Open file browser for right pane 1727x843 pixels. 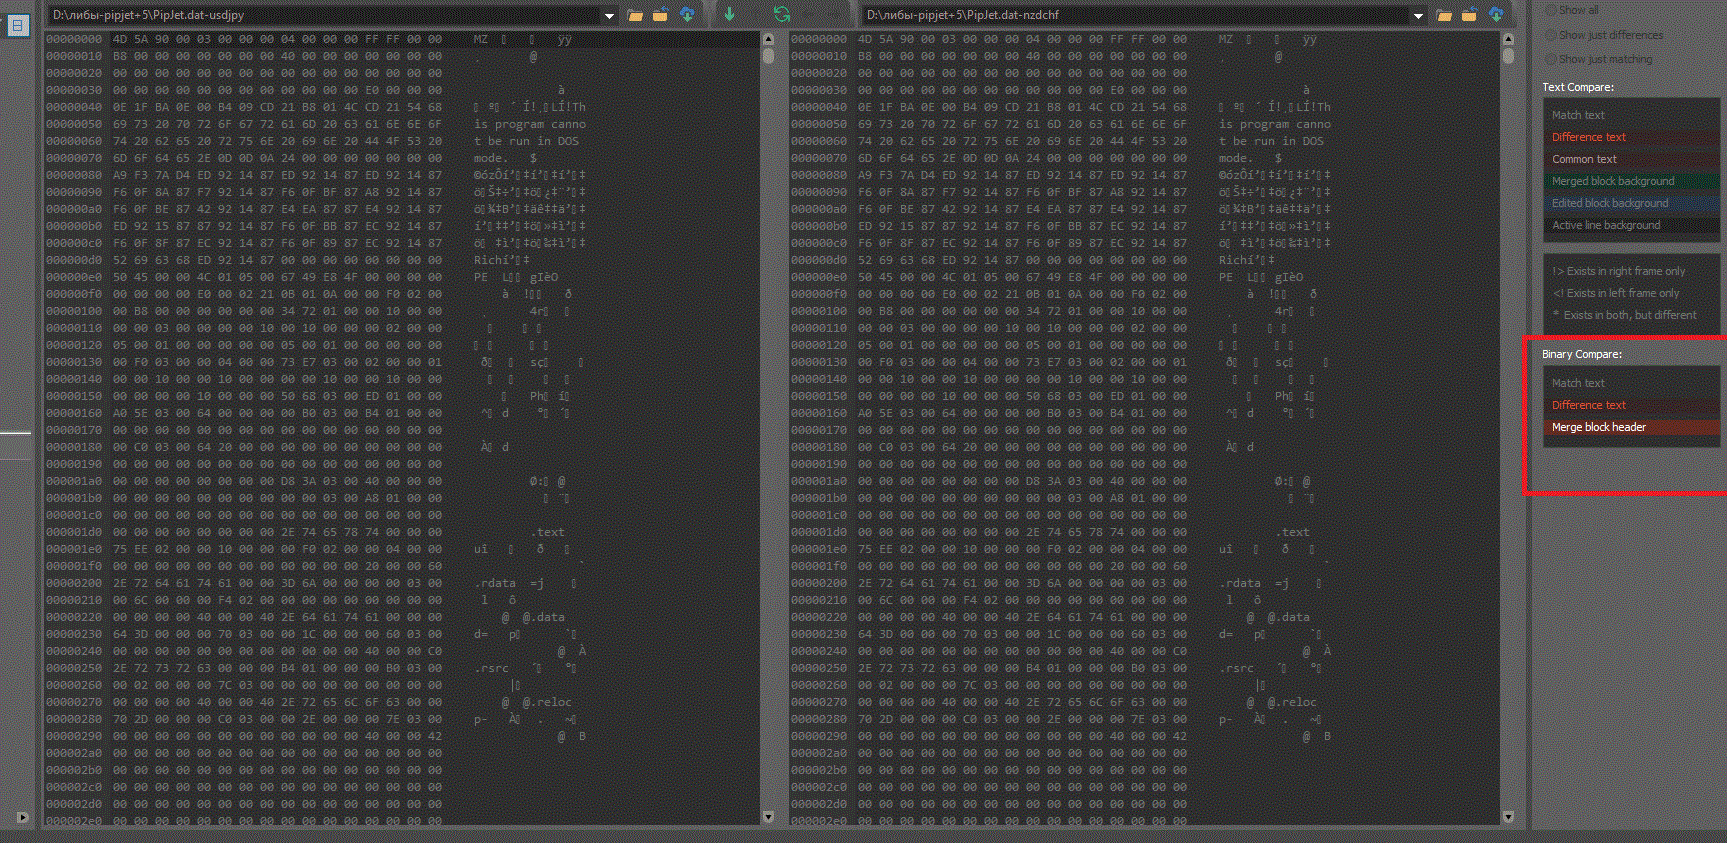(1444, 15)
